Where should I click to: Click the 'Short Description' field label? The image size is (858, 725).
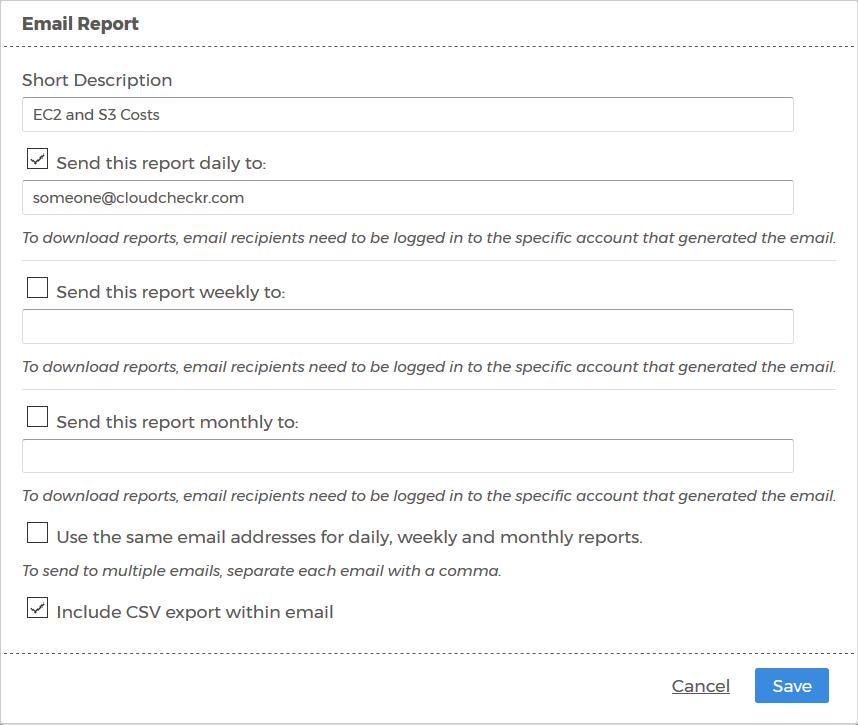[x=97, y=80]
